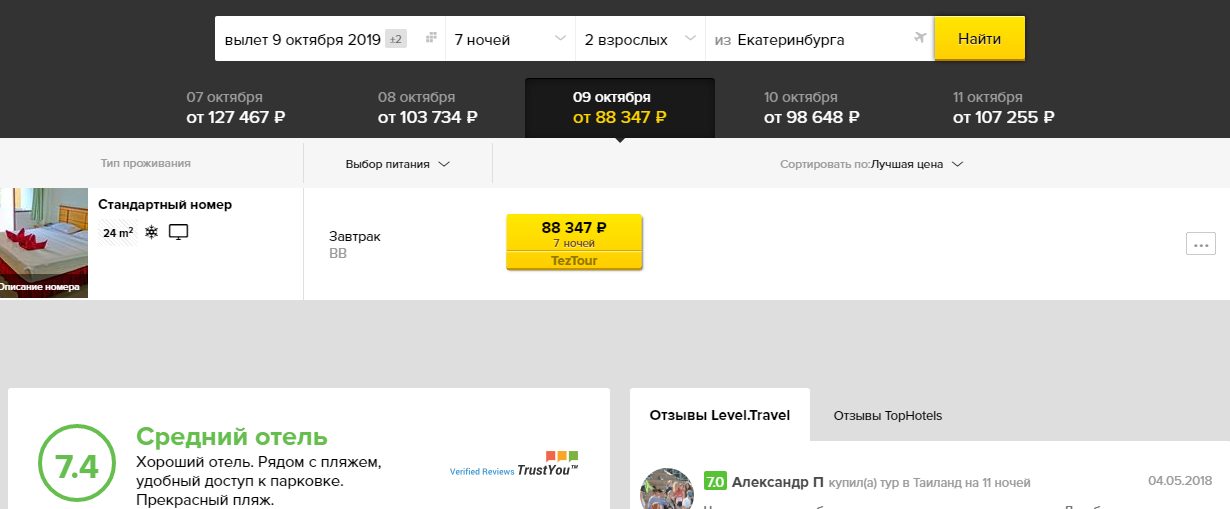
Task: Open the 2 взрослых travelers dropdown
Action: coord(640,40)
